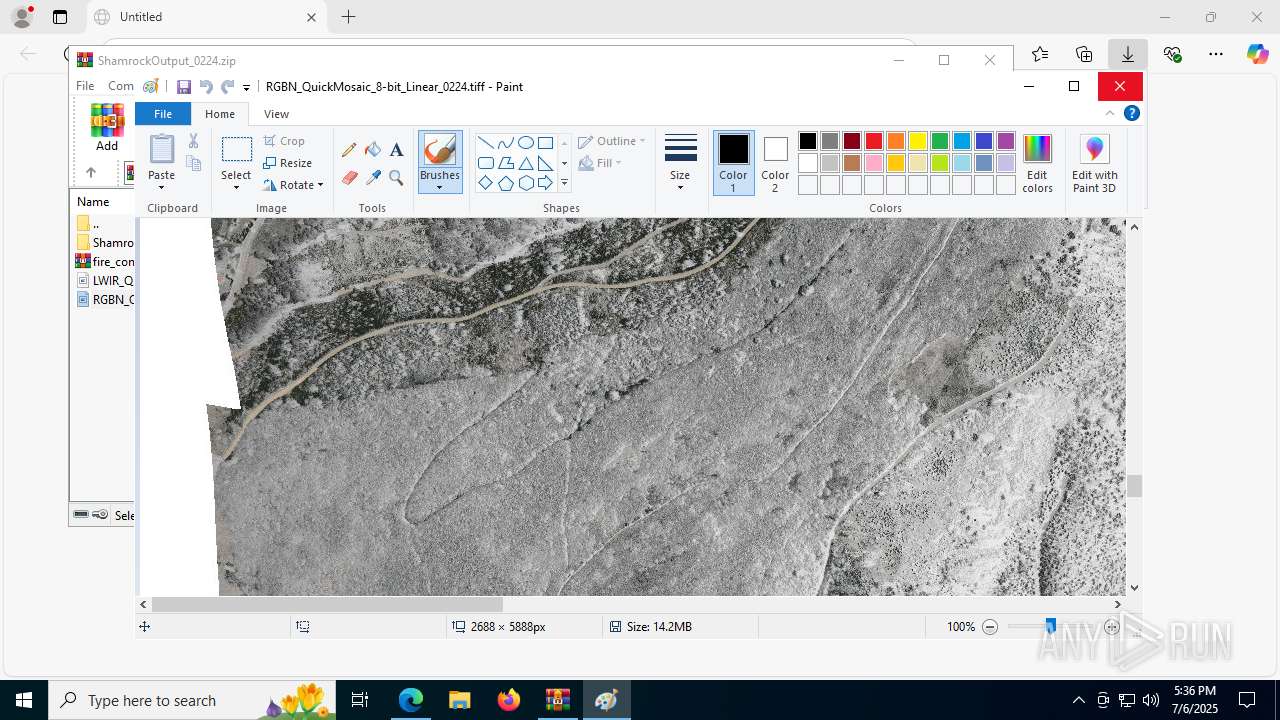Select LWIR_Q file in WinRAR list

(105, 280)
